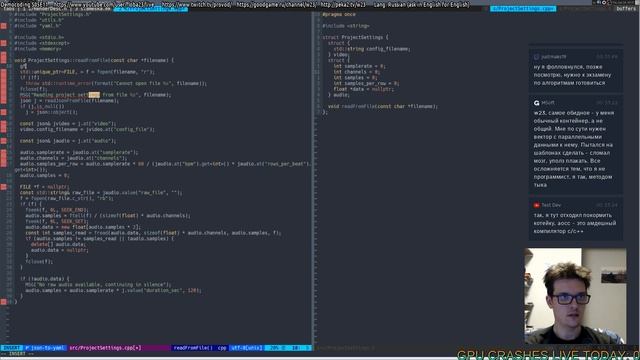
Task: Click scrolling 'GPU CRASHES LIVE TODAY' ticker
Action: (x=548, y=354)
